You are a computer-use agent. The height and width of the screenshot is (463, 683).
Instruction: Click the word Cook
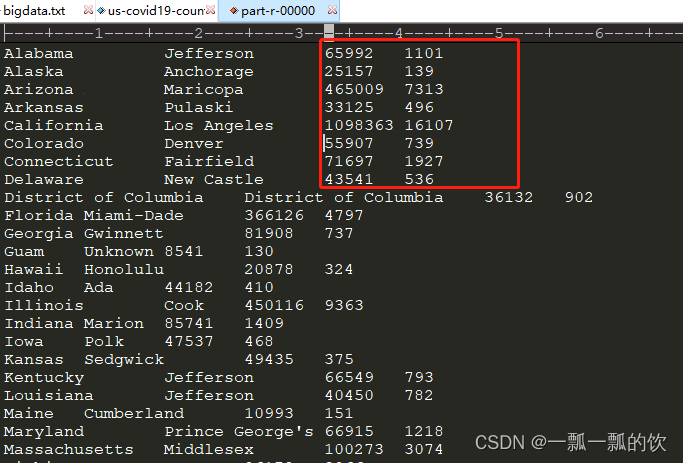[x=184, y=305]
